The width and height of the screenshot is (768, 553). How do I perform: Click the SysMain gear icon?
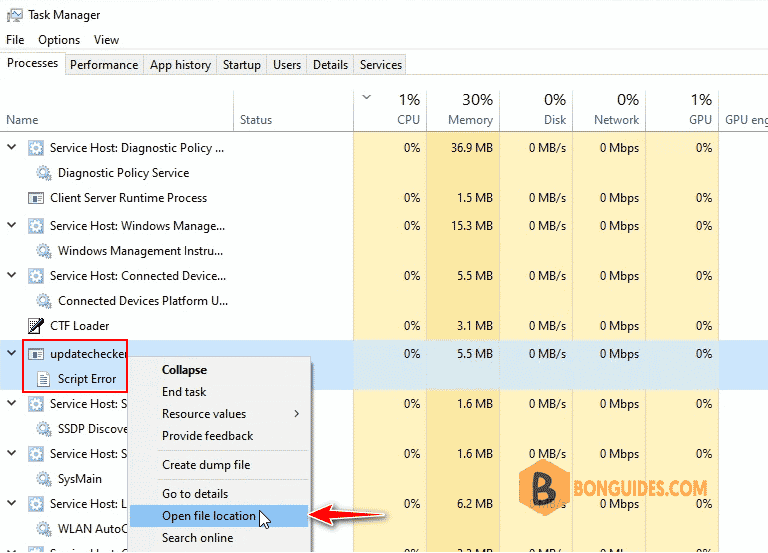pos(44,479)
